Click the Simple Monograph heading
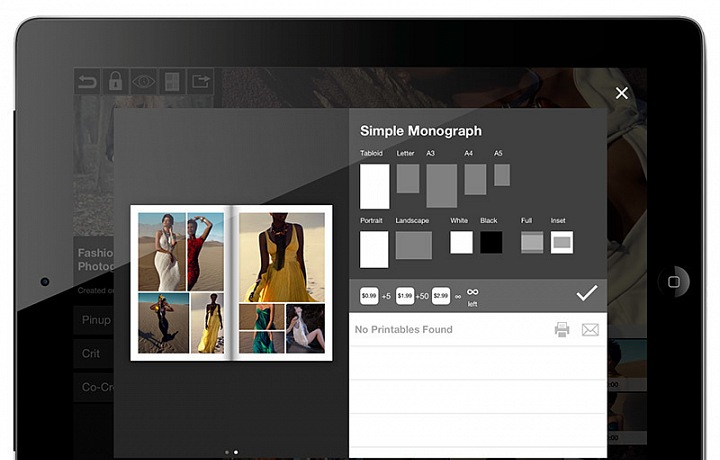Image resolution: width=720 pixels, height=460 pixels. [x=421, y=131]
